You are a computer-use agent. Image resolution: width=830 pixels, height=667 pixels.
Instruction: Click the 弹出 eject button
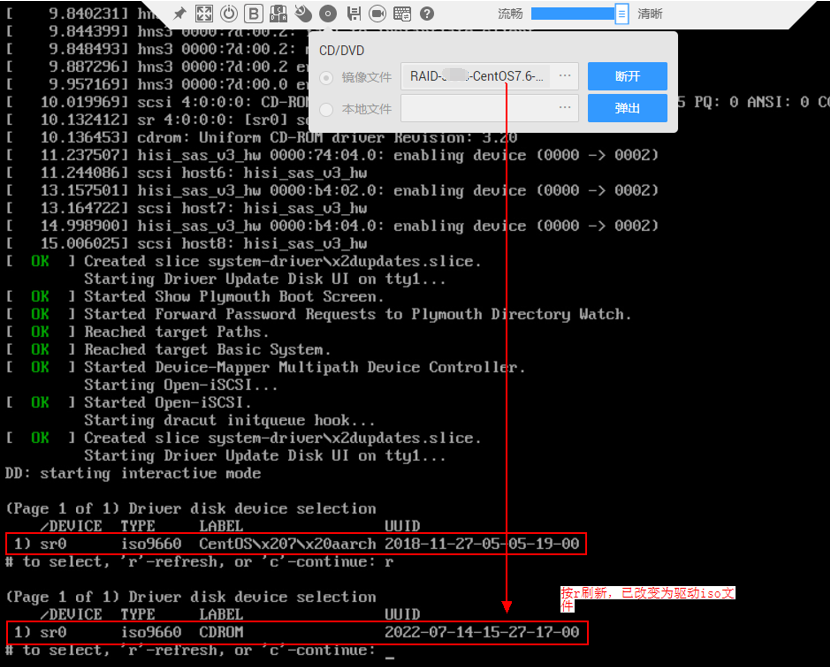coord(627,108)
